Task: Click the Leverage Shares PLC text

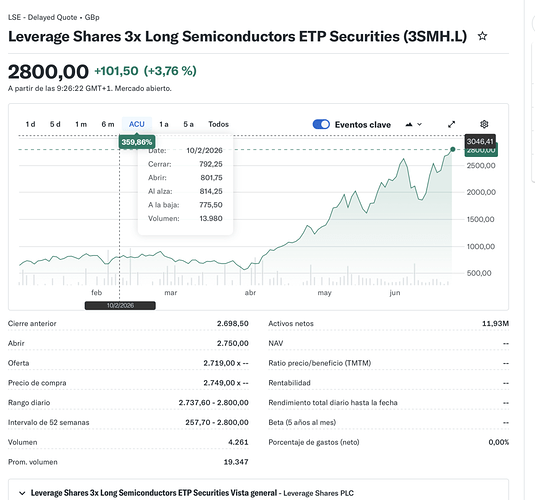Action: [x=318, y=493]
